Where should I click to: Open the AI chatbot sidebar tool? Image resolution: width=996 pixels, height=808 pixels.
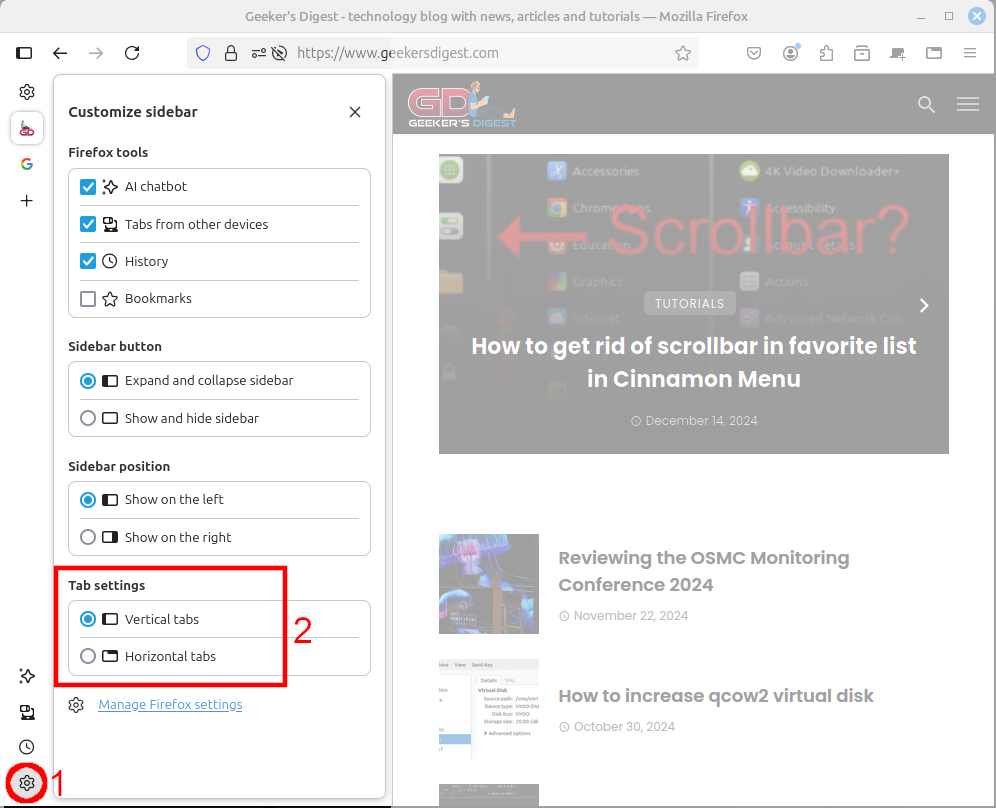tap(27, 677)
